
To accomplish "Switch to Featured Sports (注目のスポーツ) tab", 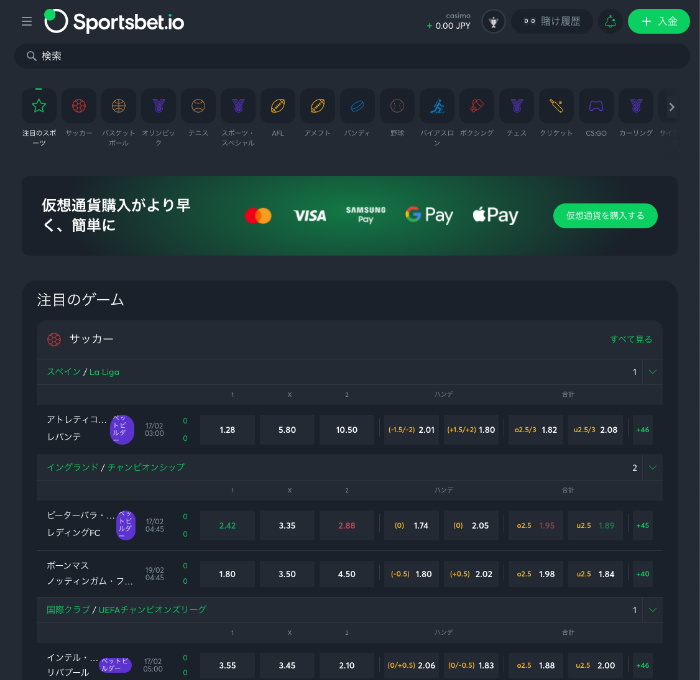I will click(x=39, y=106).
